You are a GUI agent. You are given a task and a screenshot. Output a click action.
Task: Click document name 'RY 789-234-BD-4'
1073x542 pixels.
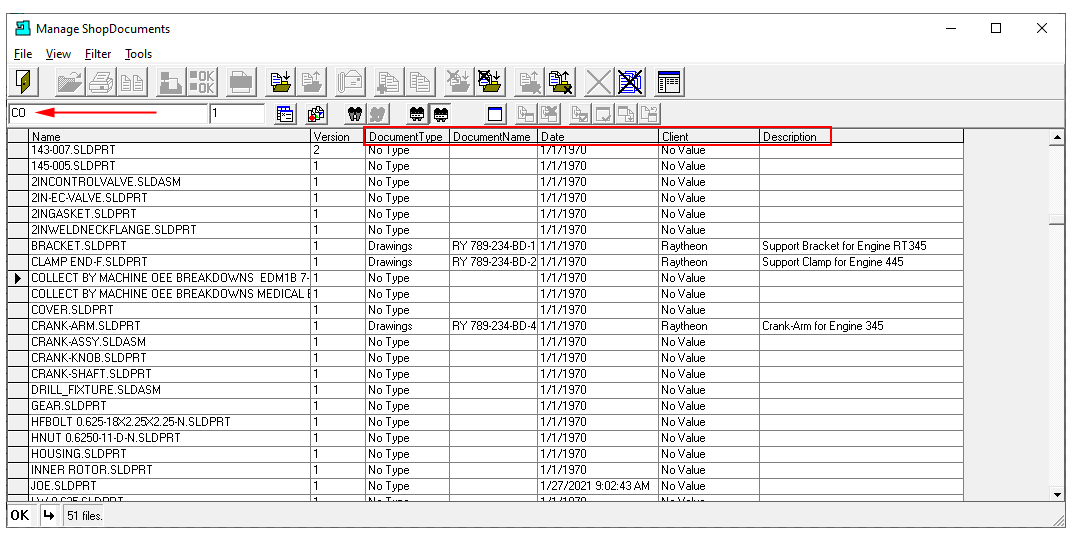click(493, 326)
